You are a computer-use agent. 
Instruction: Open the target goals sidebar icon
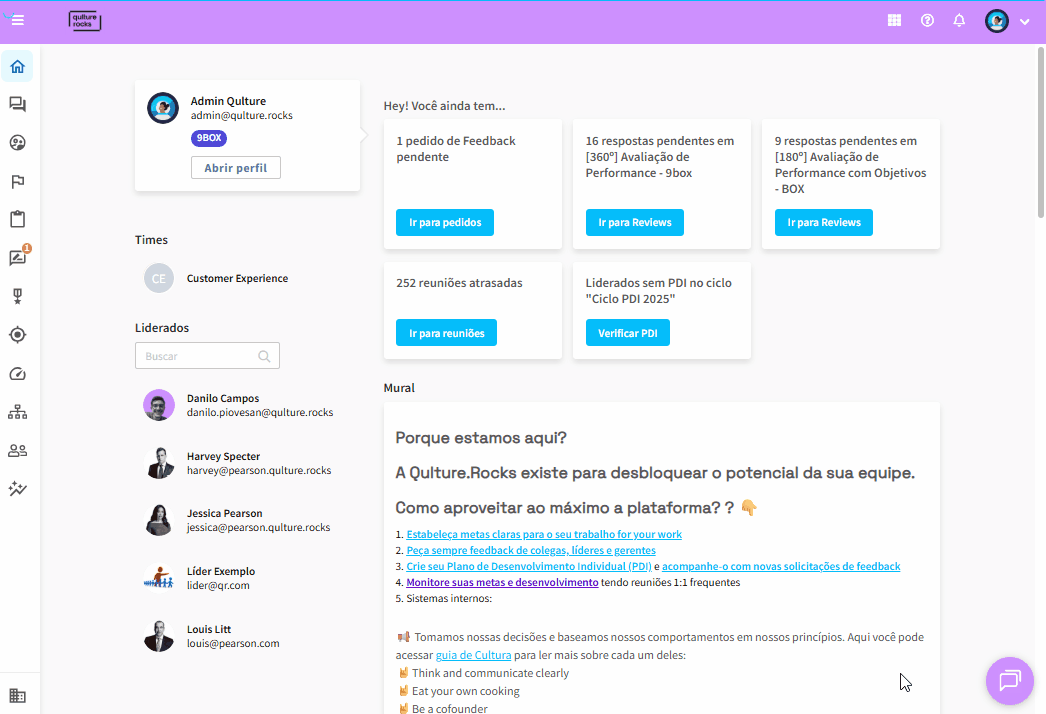17,335
